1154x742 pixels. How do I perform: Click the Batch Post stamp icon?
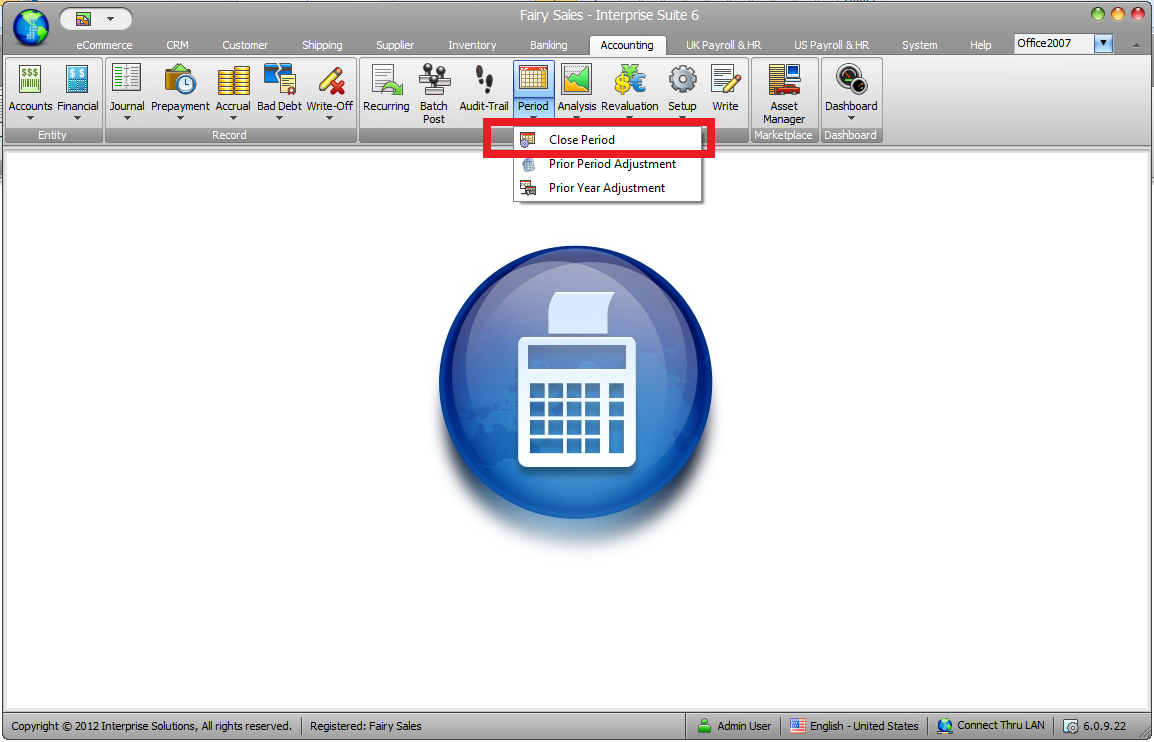pos(434,80)
